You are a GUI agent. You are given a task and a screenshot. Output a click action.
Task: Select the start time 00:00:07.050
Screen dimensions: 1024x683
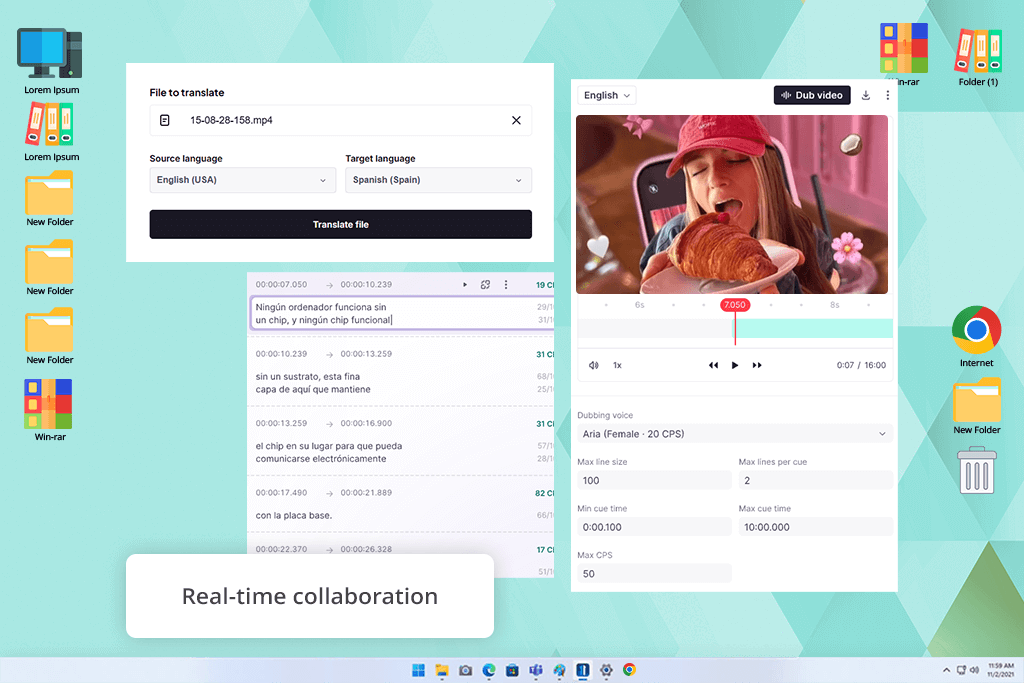pyautogui.click(x=281, y=285)
